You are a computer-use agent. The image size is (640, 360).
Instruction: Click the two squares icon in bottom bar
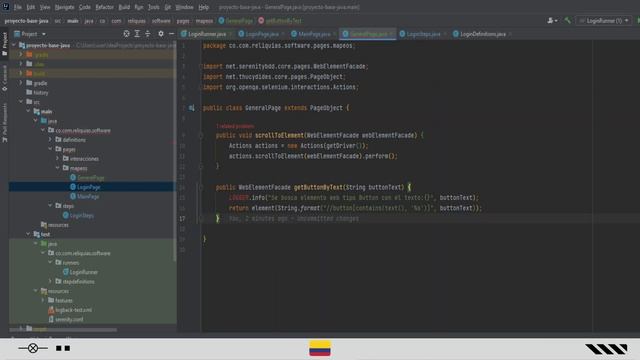[x=63, y=348]
